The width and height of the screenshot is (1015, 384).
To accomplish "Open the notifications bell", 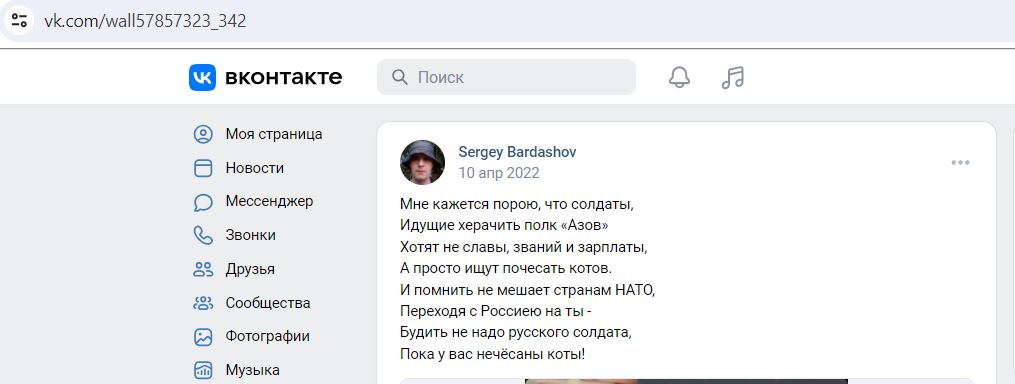I will (679, 77).
